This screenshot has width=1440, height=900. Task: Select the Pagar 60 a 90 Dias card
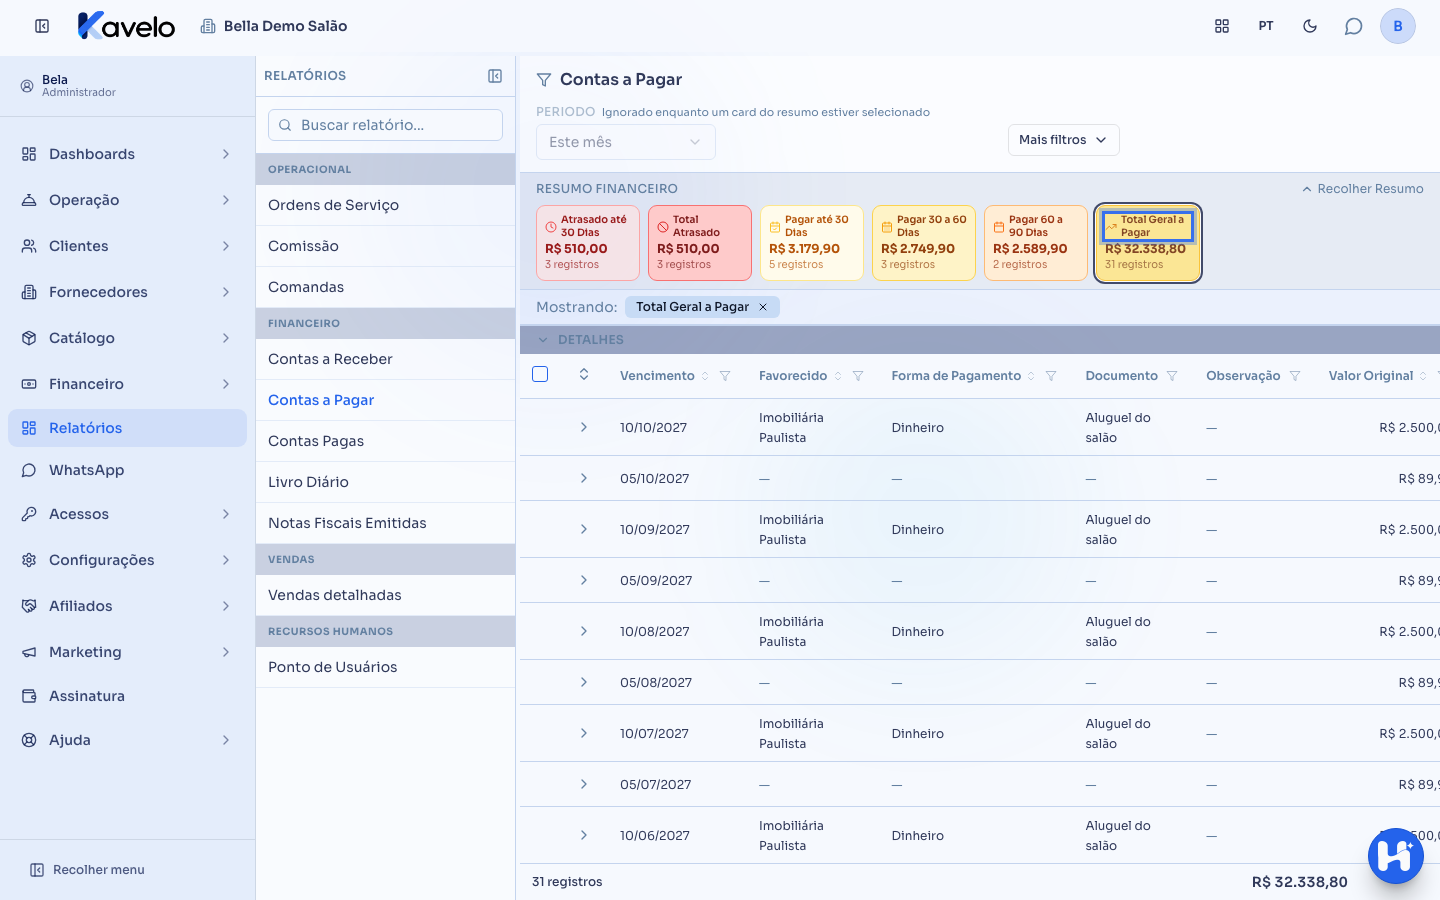coord(1036,243)
